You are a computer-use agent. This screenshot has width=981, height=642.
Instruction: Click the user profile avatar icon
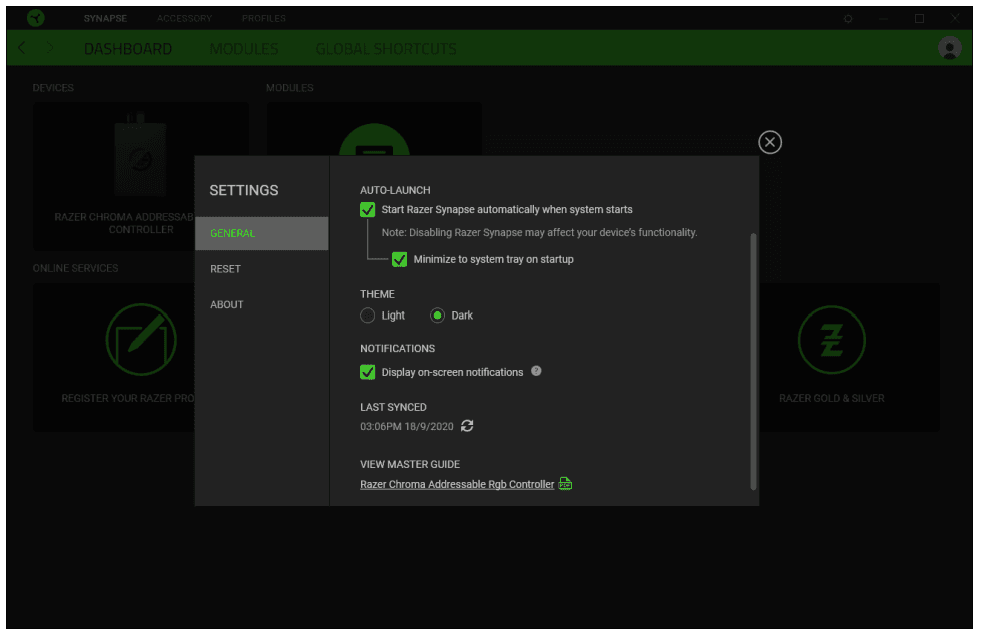[949, 47]
